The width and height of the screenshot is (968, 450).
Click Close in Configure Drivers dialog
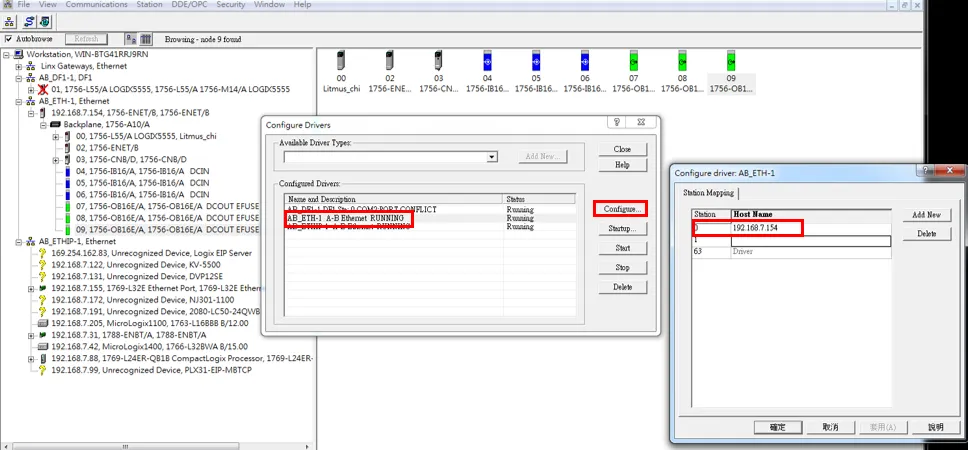(x=622, y=149)
